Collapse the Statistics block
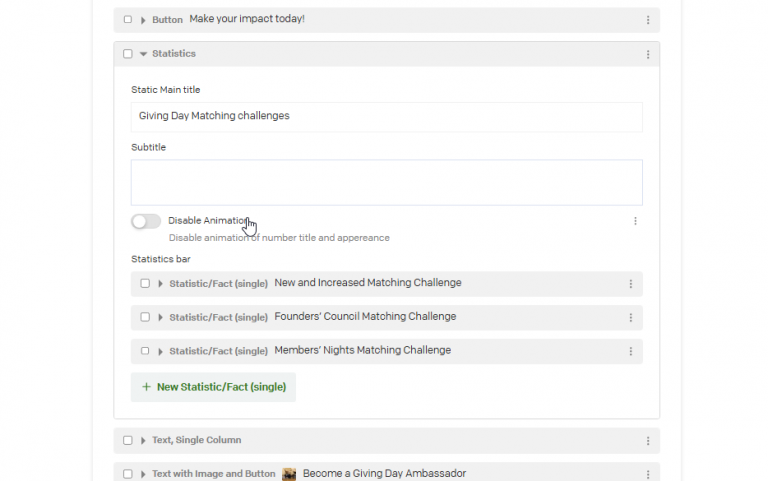Viewport: 768px width, 481px height. click(x=143, y=54)
